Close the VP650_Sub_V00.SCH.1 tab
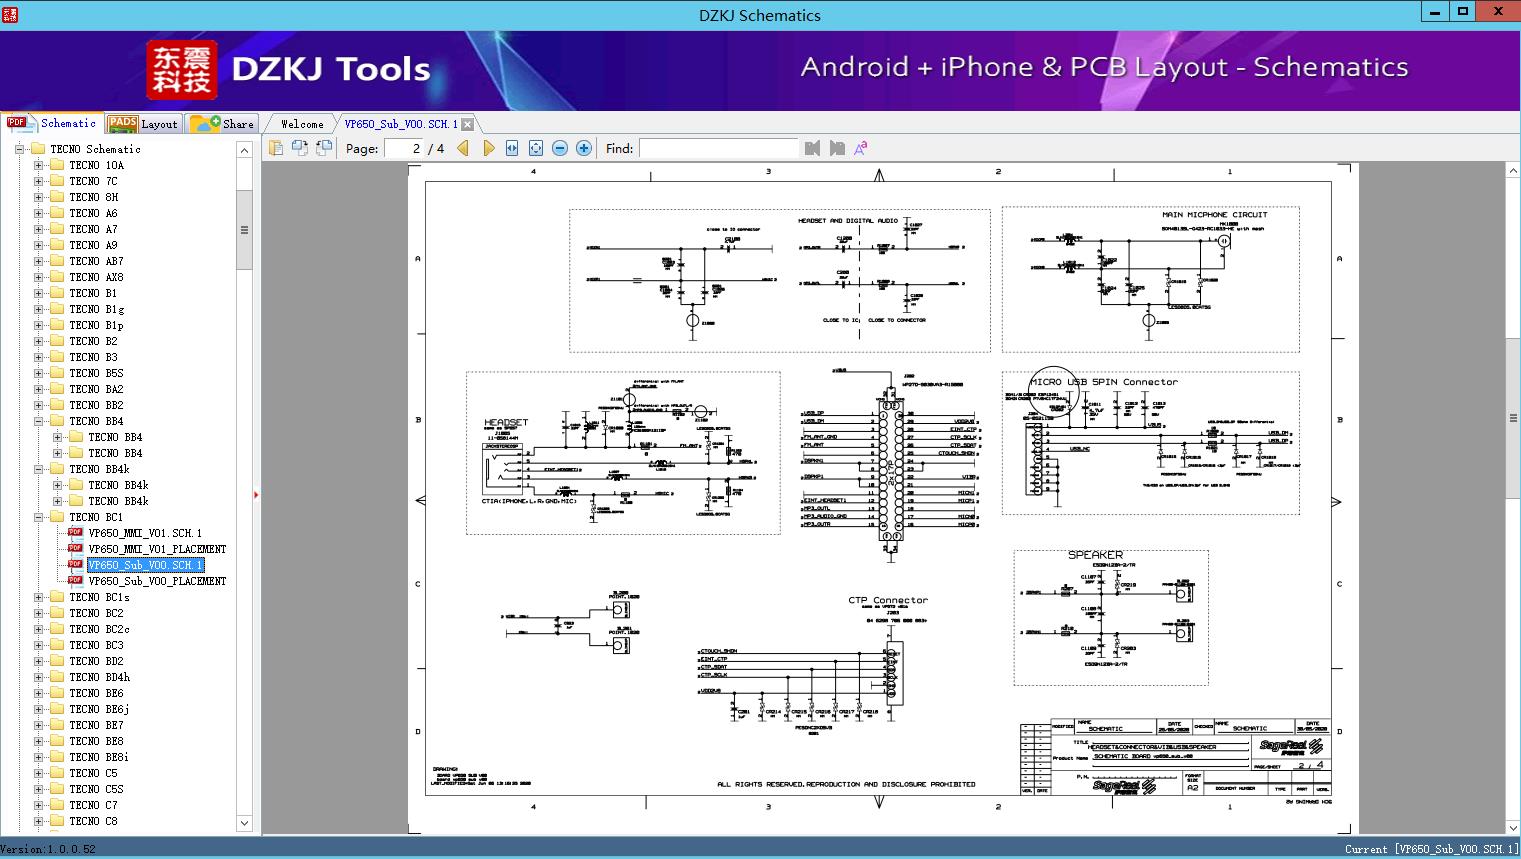The width and height of the screenshot is (1521, 859). [x=467, y=124]
